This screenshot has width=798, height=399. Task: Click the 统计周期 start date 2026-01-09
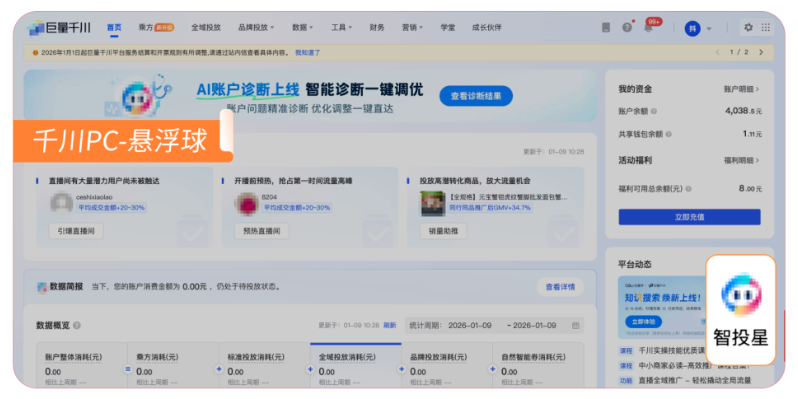[x=470, y=325]
